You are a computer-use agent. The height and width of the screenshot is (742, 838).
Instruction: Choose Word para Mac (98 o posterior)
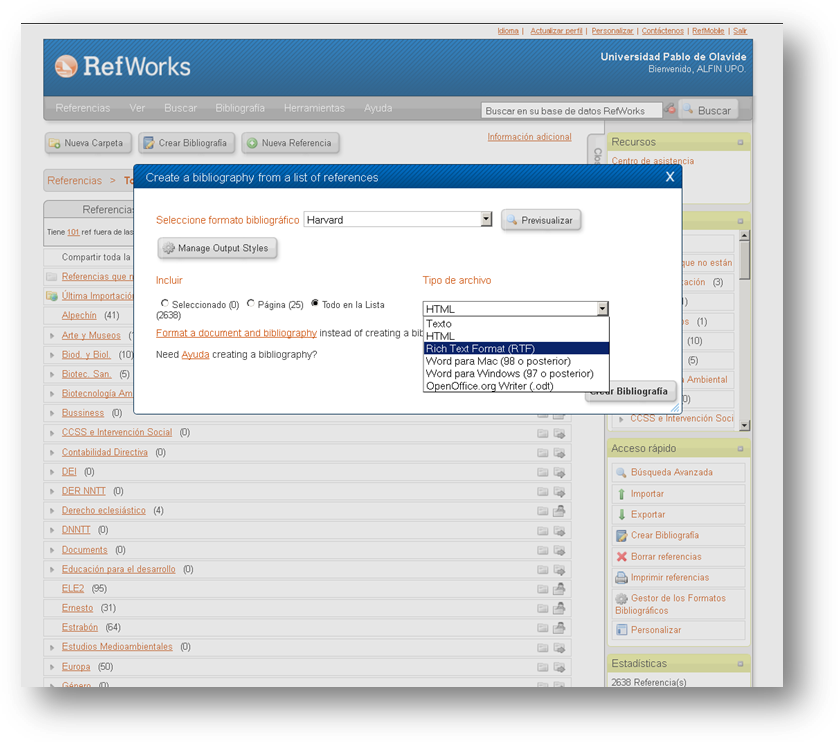(516, 361)
